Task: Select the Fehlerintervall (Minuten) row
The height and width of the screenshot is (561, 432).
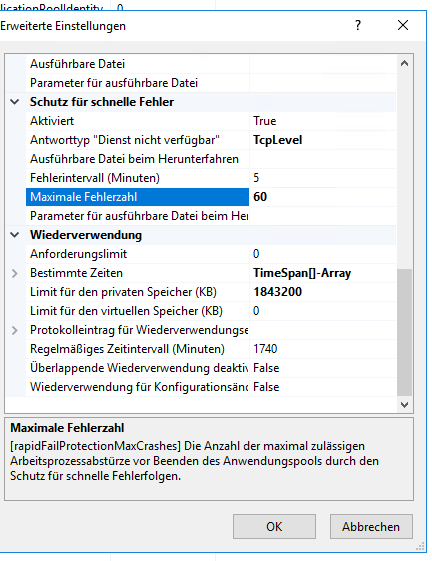Action: tap(211, 178)
